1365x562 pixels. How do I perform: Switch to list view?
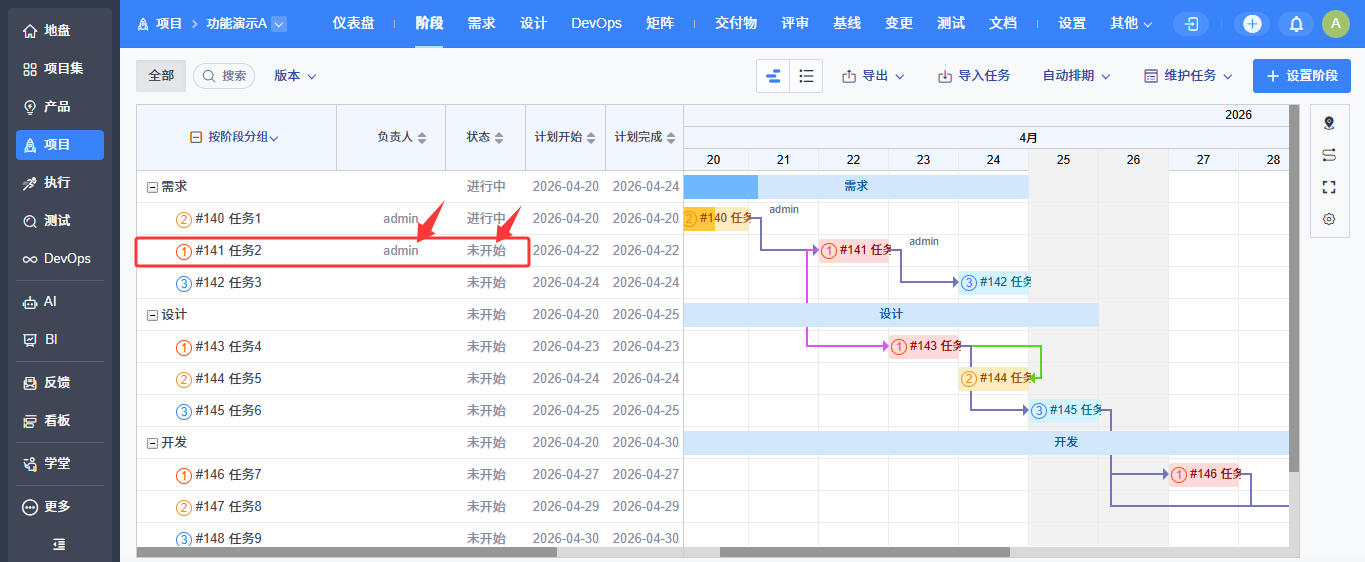tap(806, 76)
